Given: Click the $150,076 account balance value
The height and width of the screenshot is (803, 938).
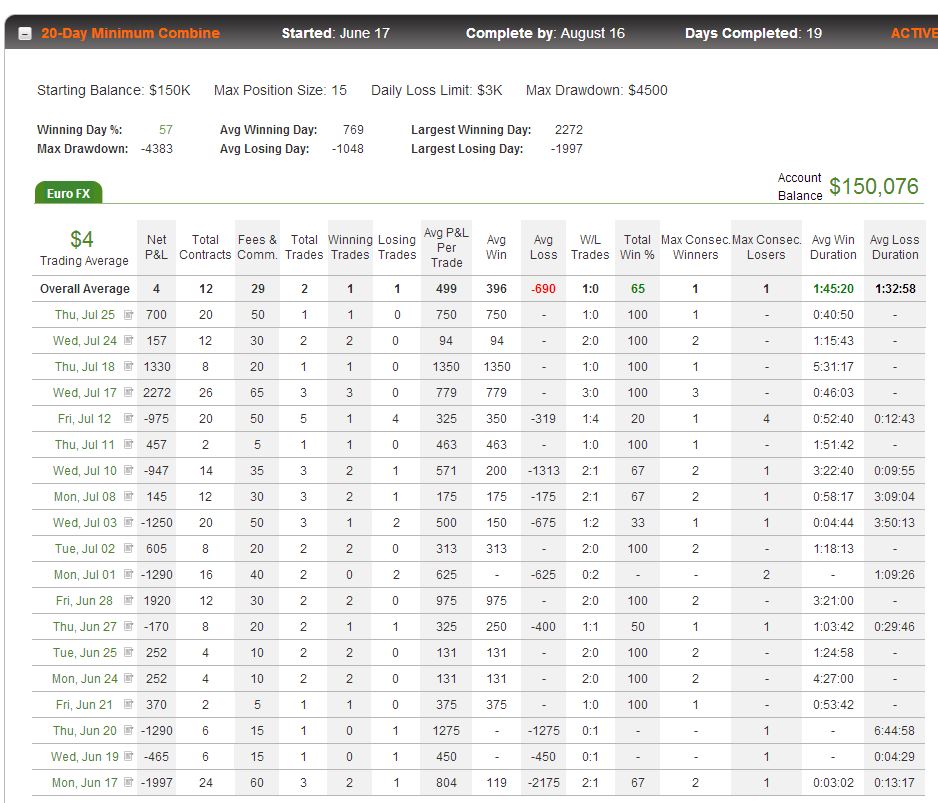Looking at the screenshot, I should point(873,187).
